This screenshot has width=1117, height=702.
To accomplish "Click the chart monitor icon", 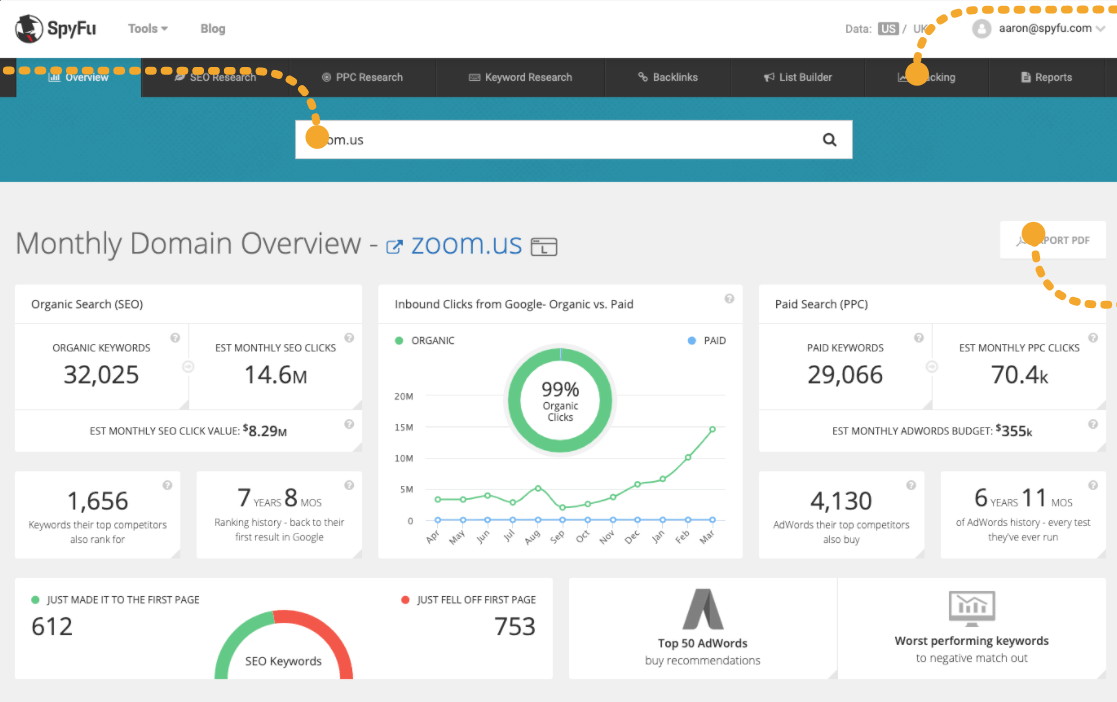I will click(x=972, y=609).
